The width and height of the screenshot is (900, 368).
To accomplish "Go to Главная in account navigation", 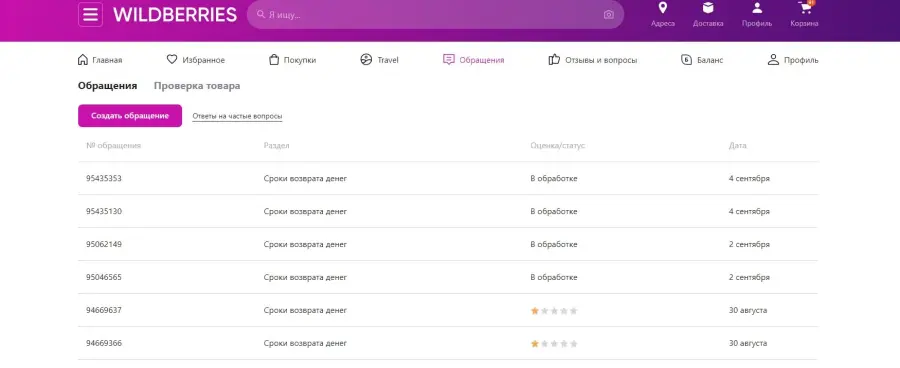I will [x=99, y=60].
